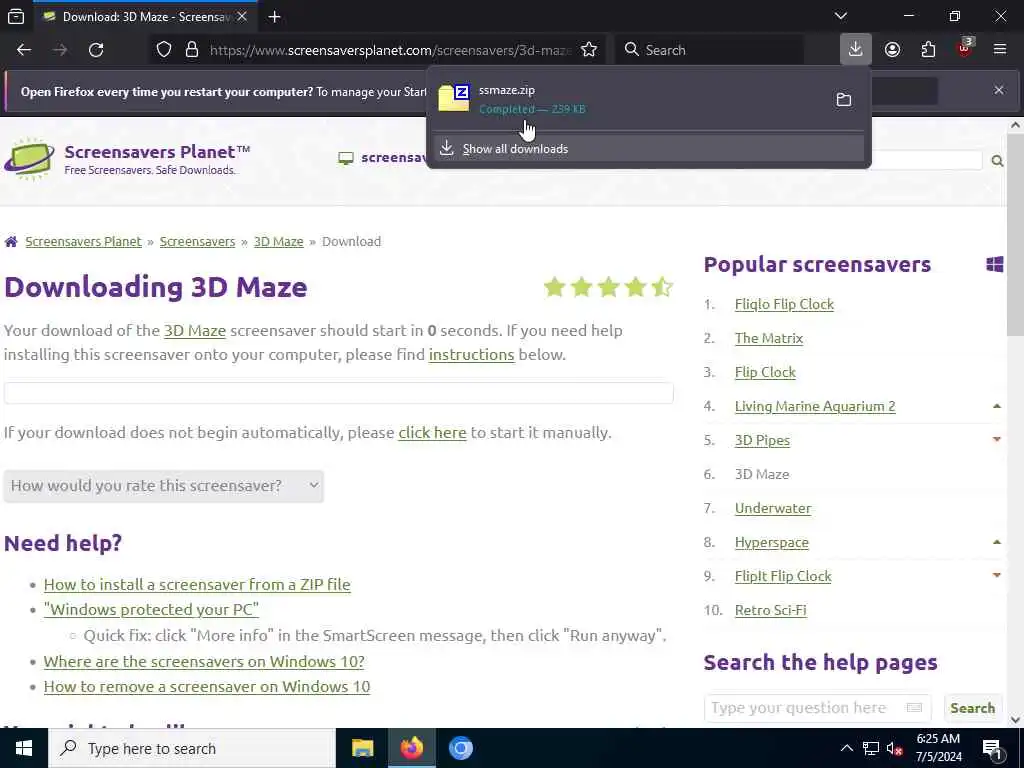1024x768 pixels.
Task: Jump to the instructions link
Action: (x=471, y=355)
